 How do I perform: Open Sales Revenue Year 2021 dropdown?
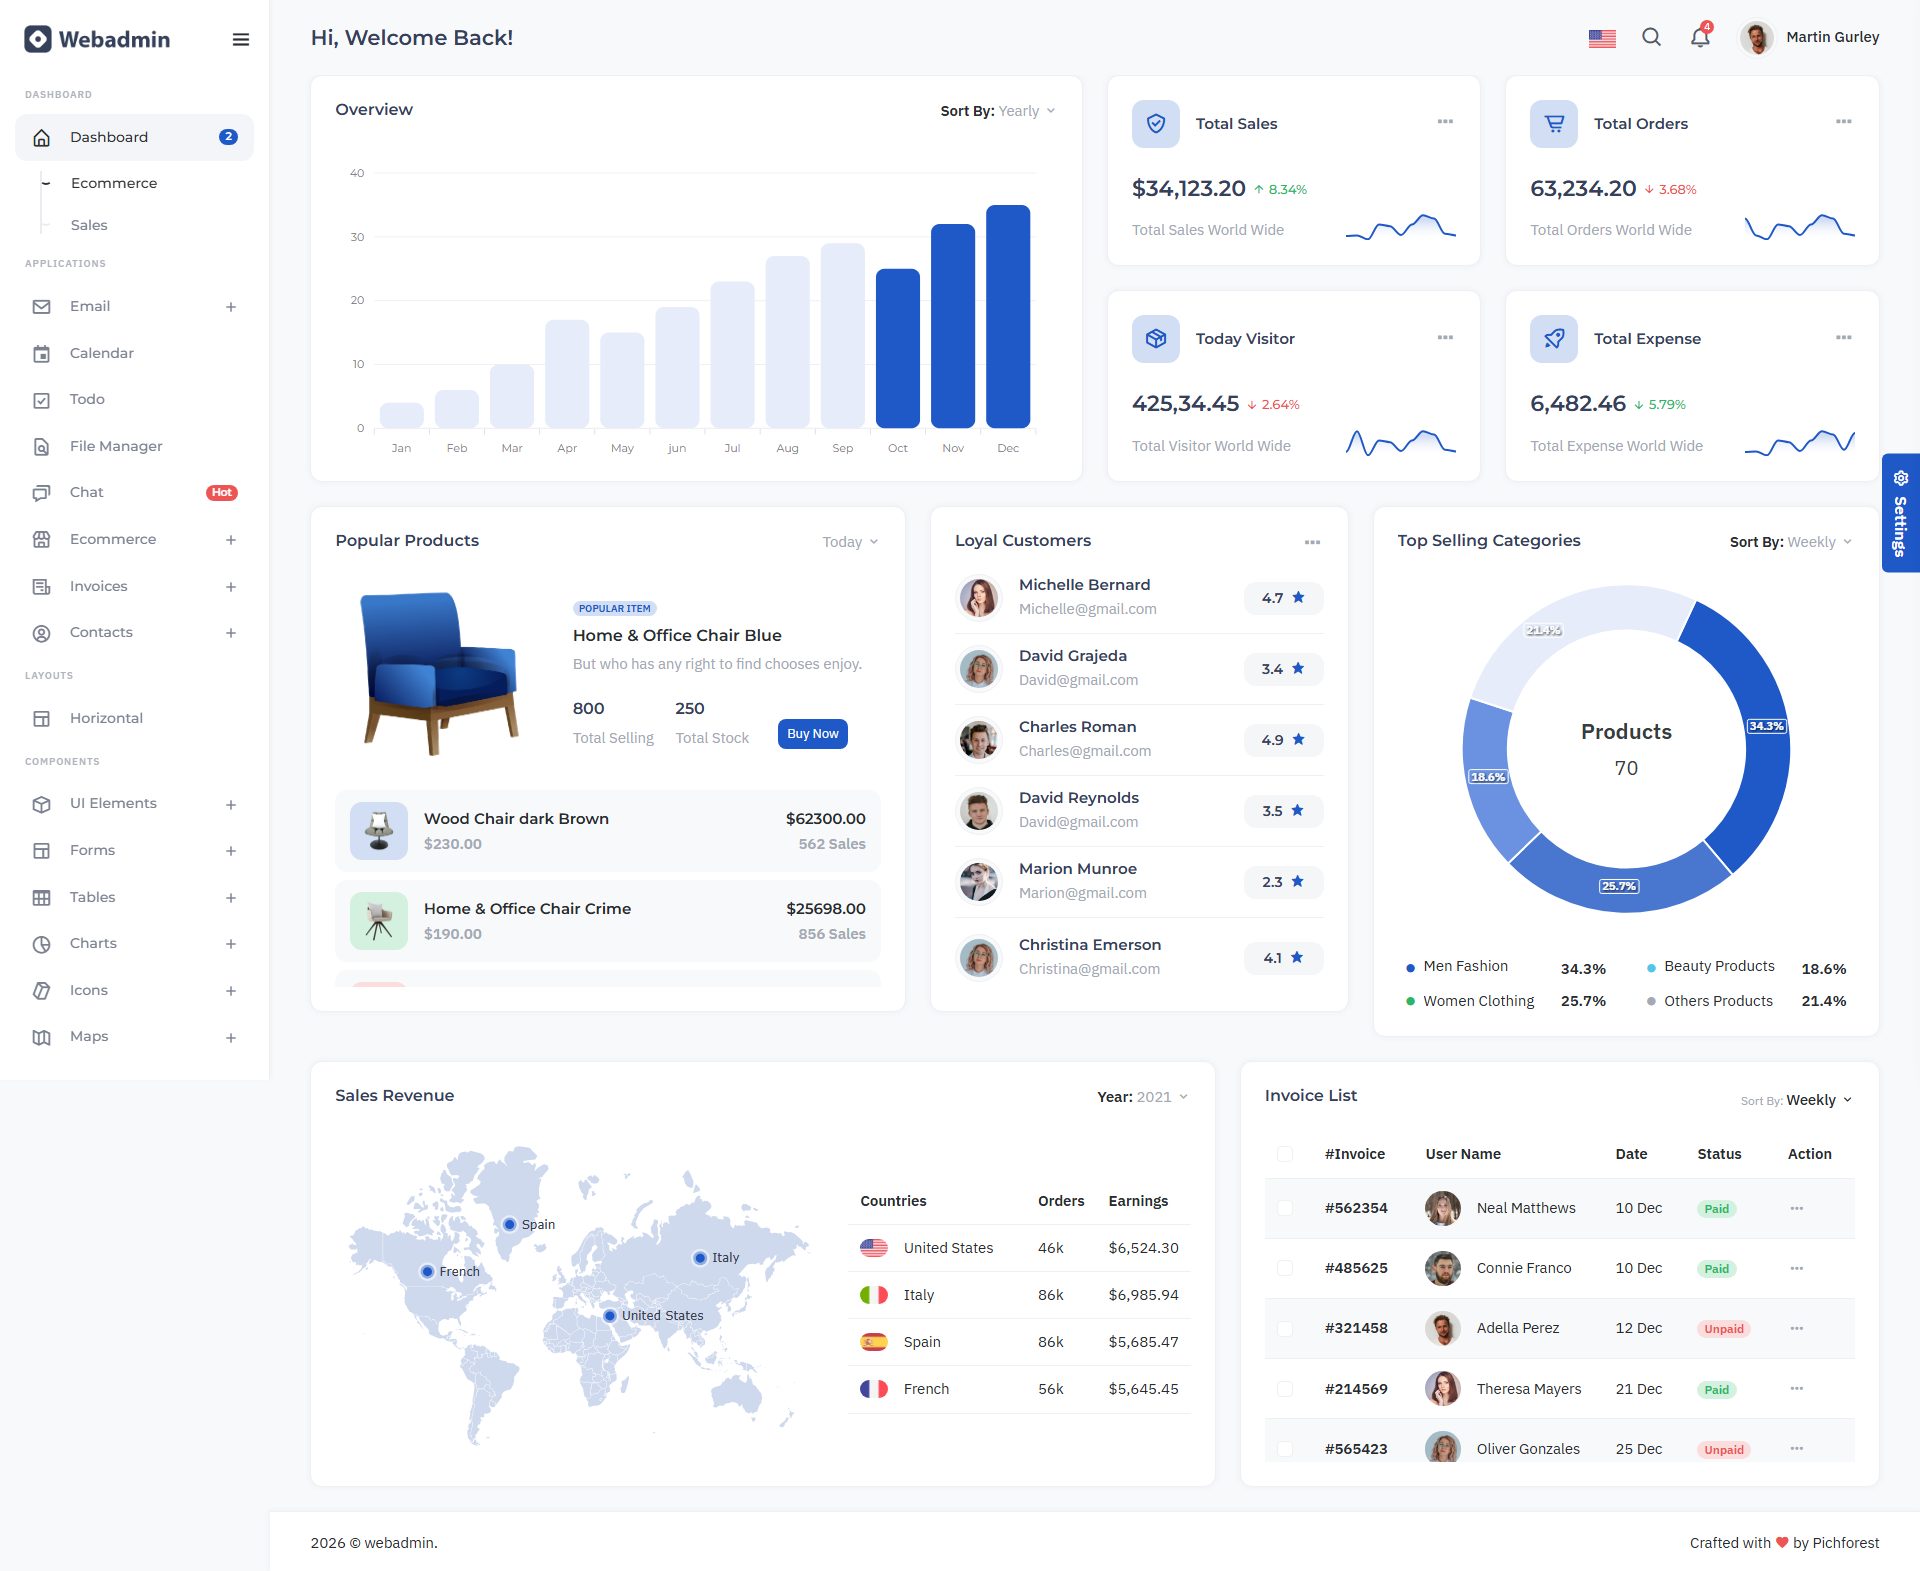click(1143, 1097)
